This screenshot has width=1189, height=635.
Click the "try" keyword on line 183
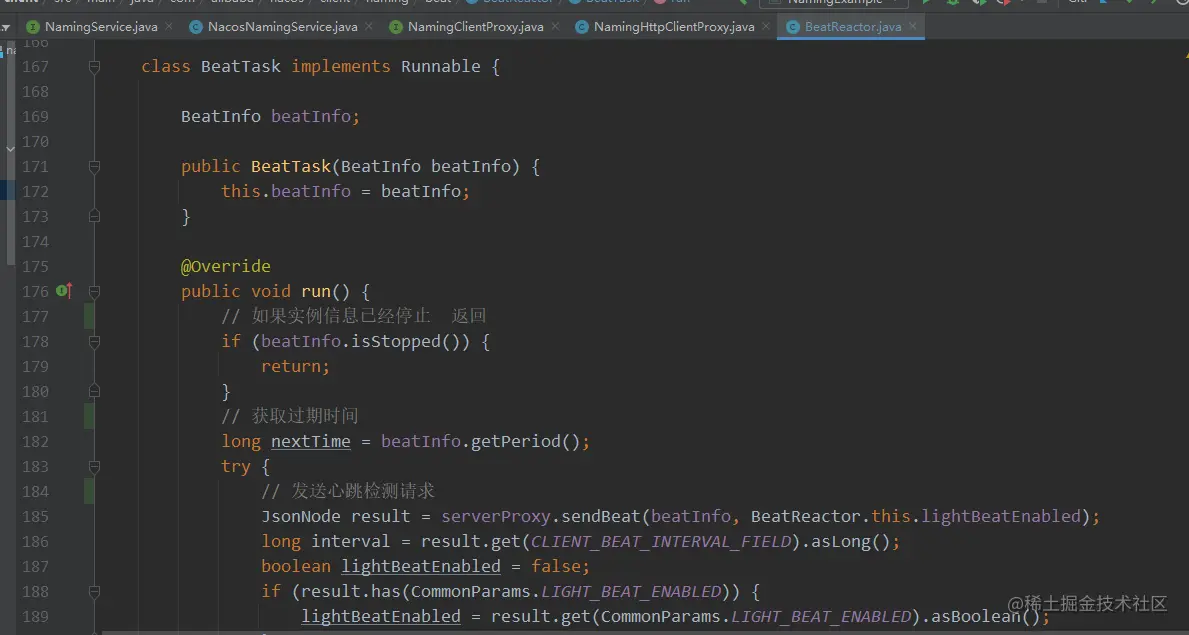(x=236, y=467)
